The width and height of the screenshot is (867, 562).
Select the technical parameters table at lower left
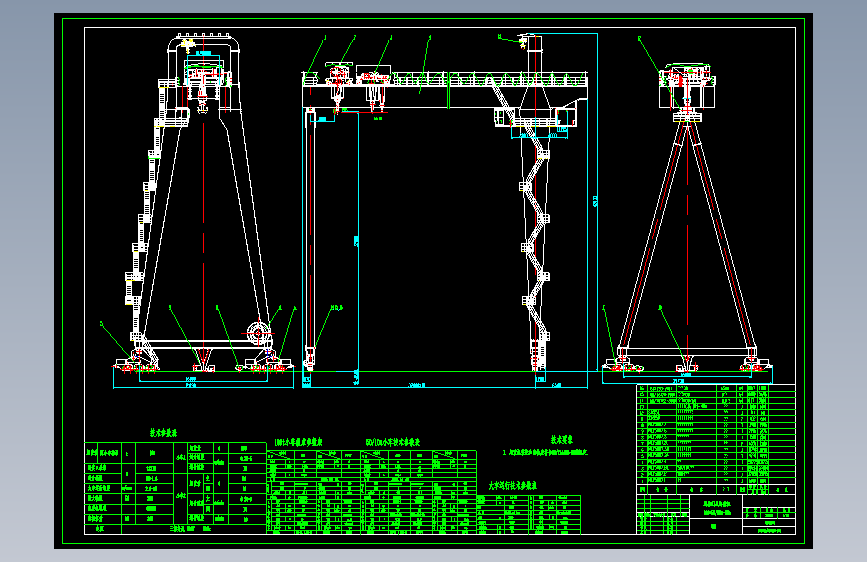[x=175, y=488]
